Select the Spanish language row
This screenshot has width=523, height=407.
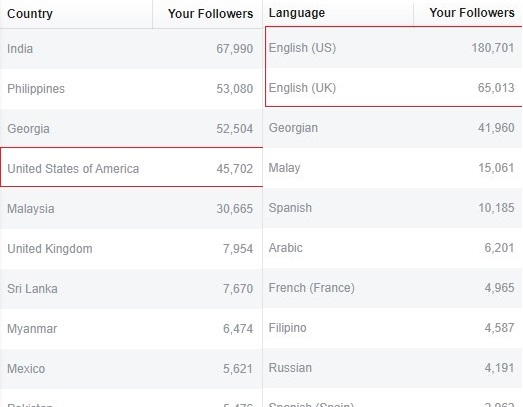point(393,208)
